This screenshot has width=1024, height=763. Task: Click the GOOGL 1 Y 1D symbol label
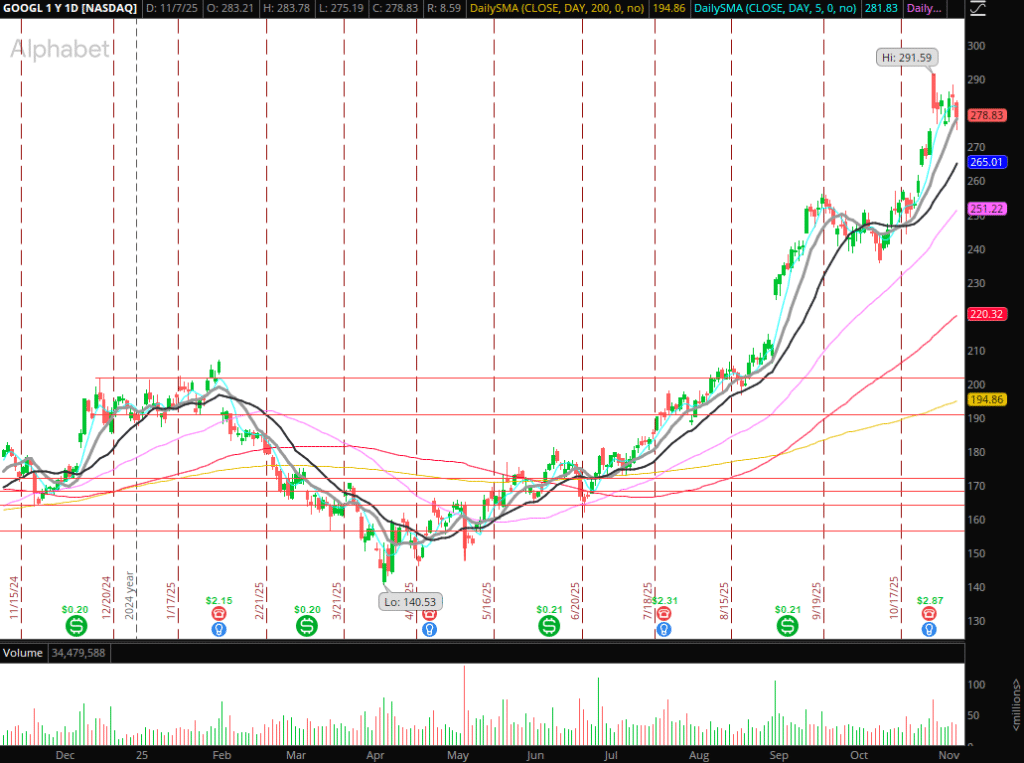[x=67, y=9]
